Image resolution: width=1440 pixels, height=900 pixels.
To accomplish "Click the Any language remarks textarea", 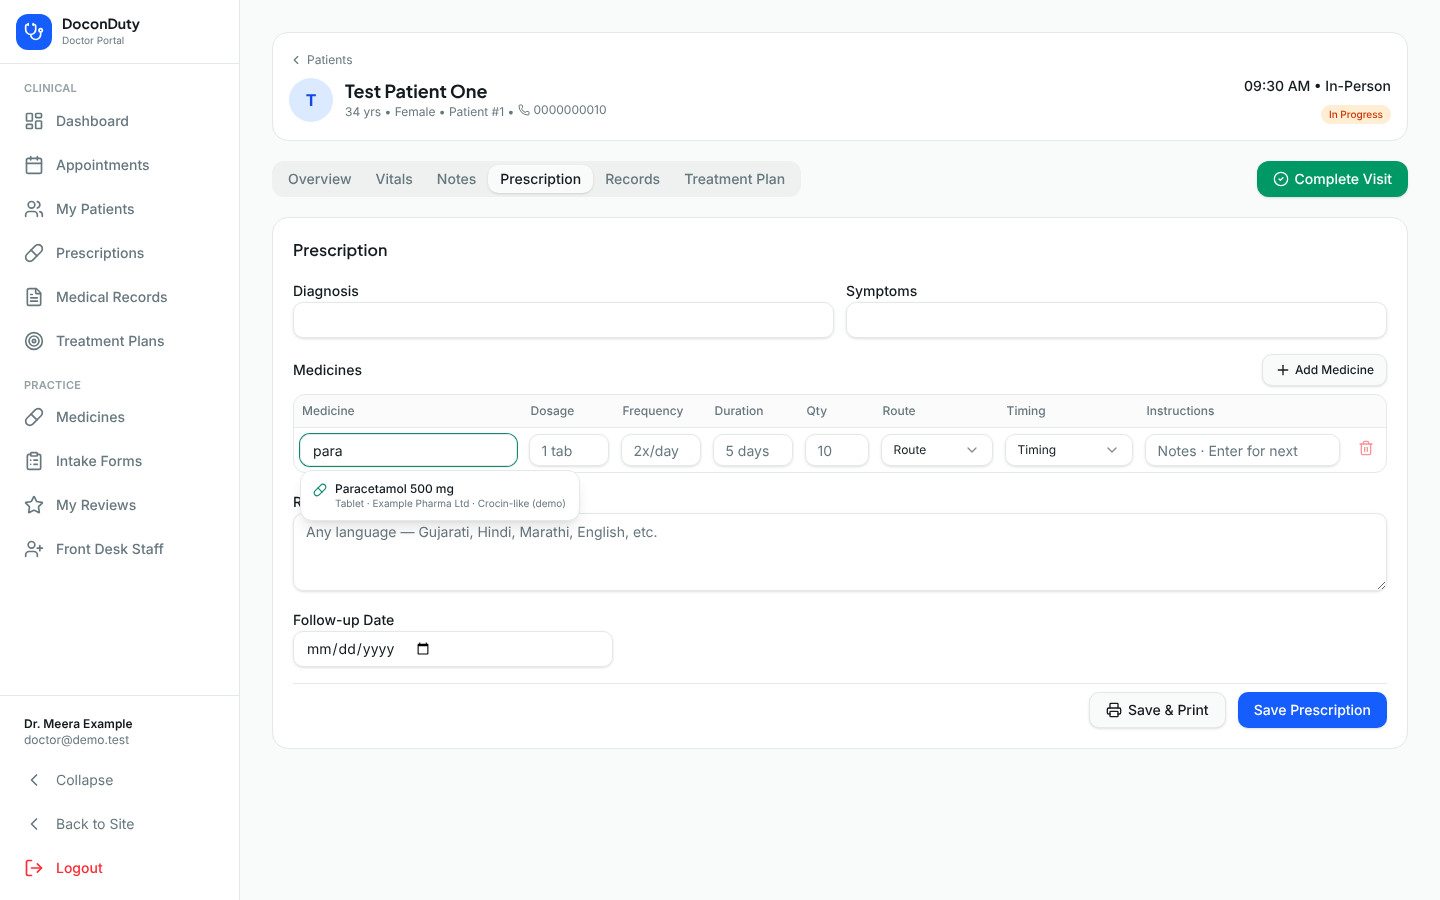I will tap(840, 552).
